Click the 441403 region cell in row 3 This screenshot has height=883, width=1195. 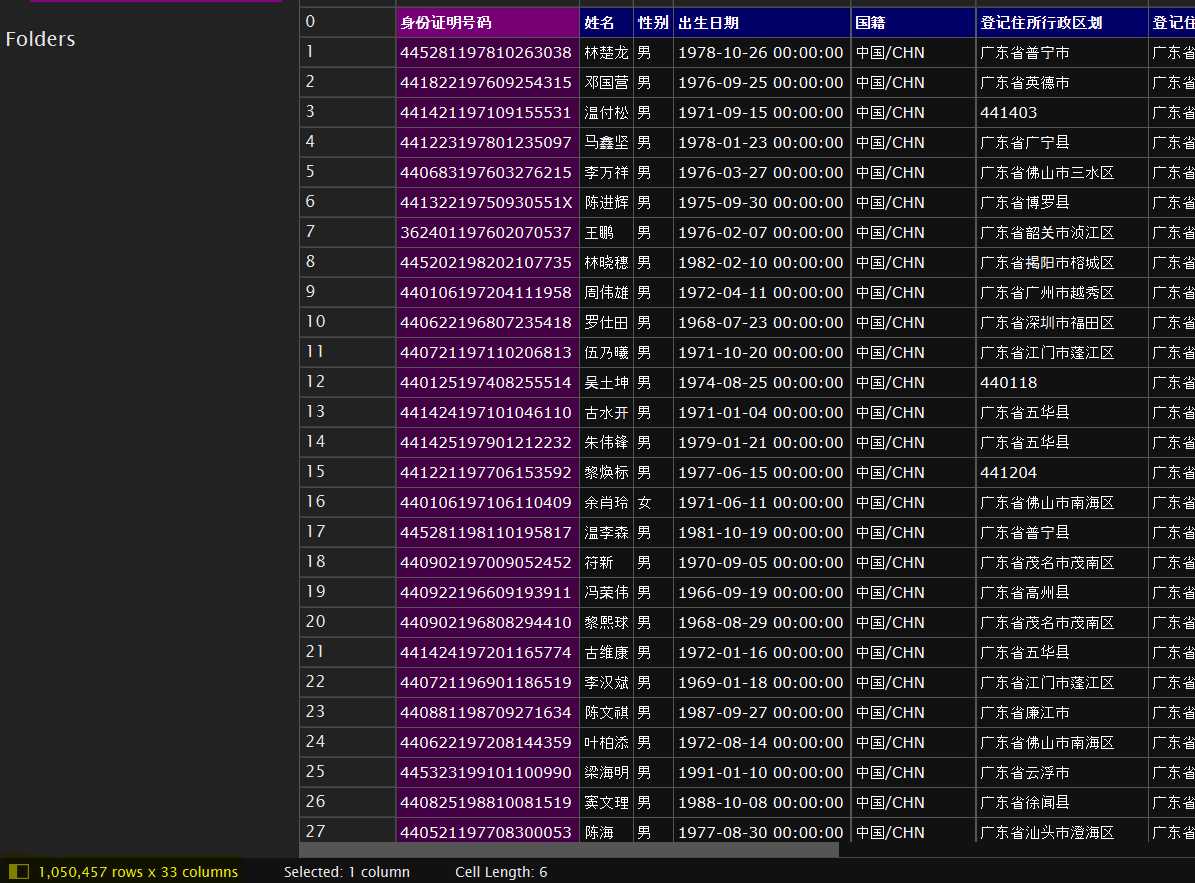click(x=1062, y=112)
